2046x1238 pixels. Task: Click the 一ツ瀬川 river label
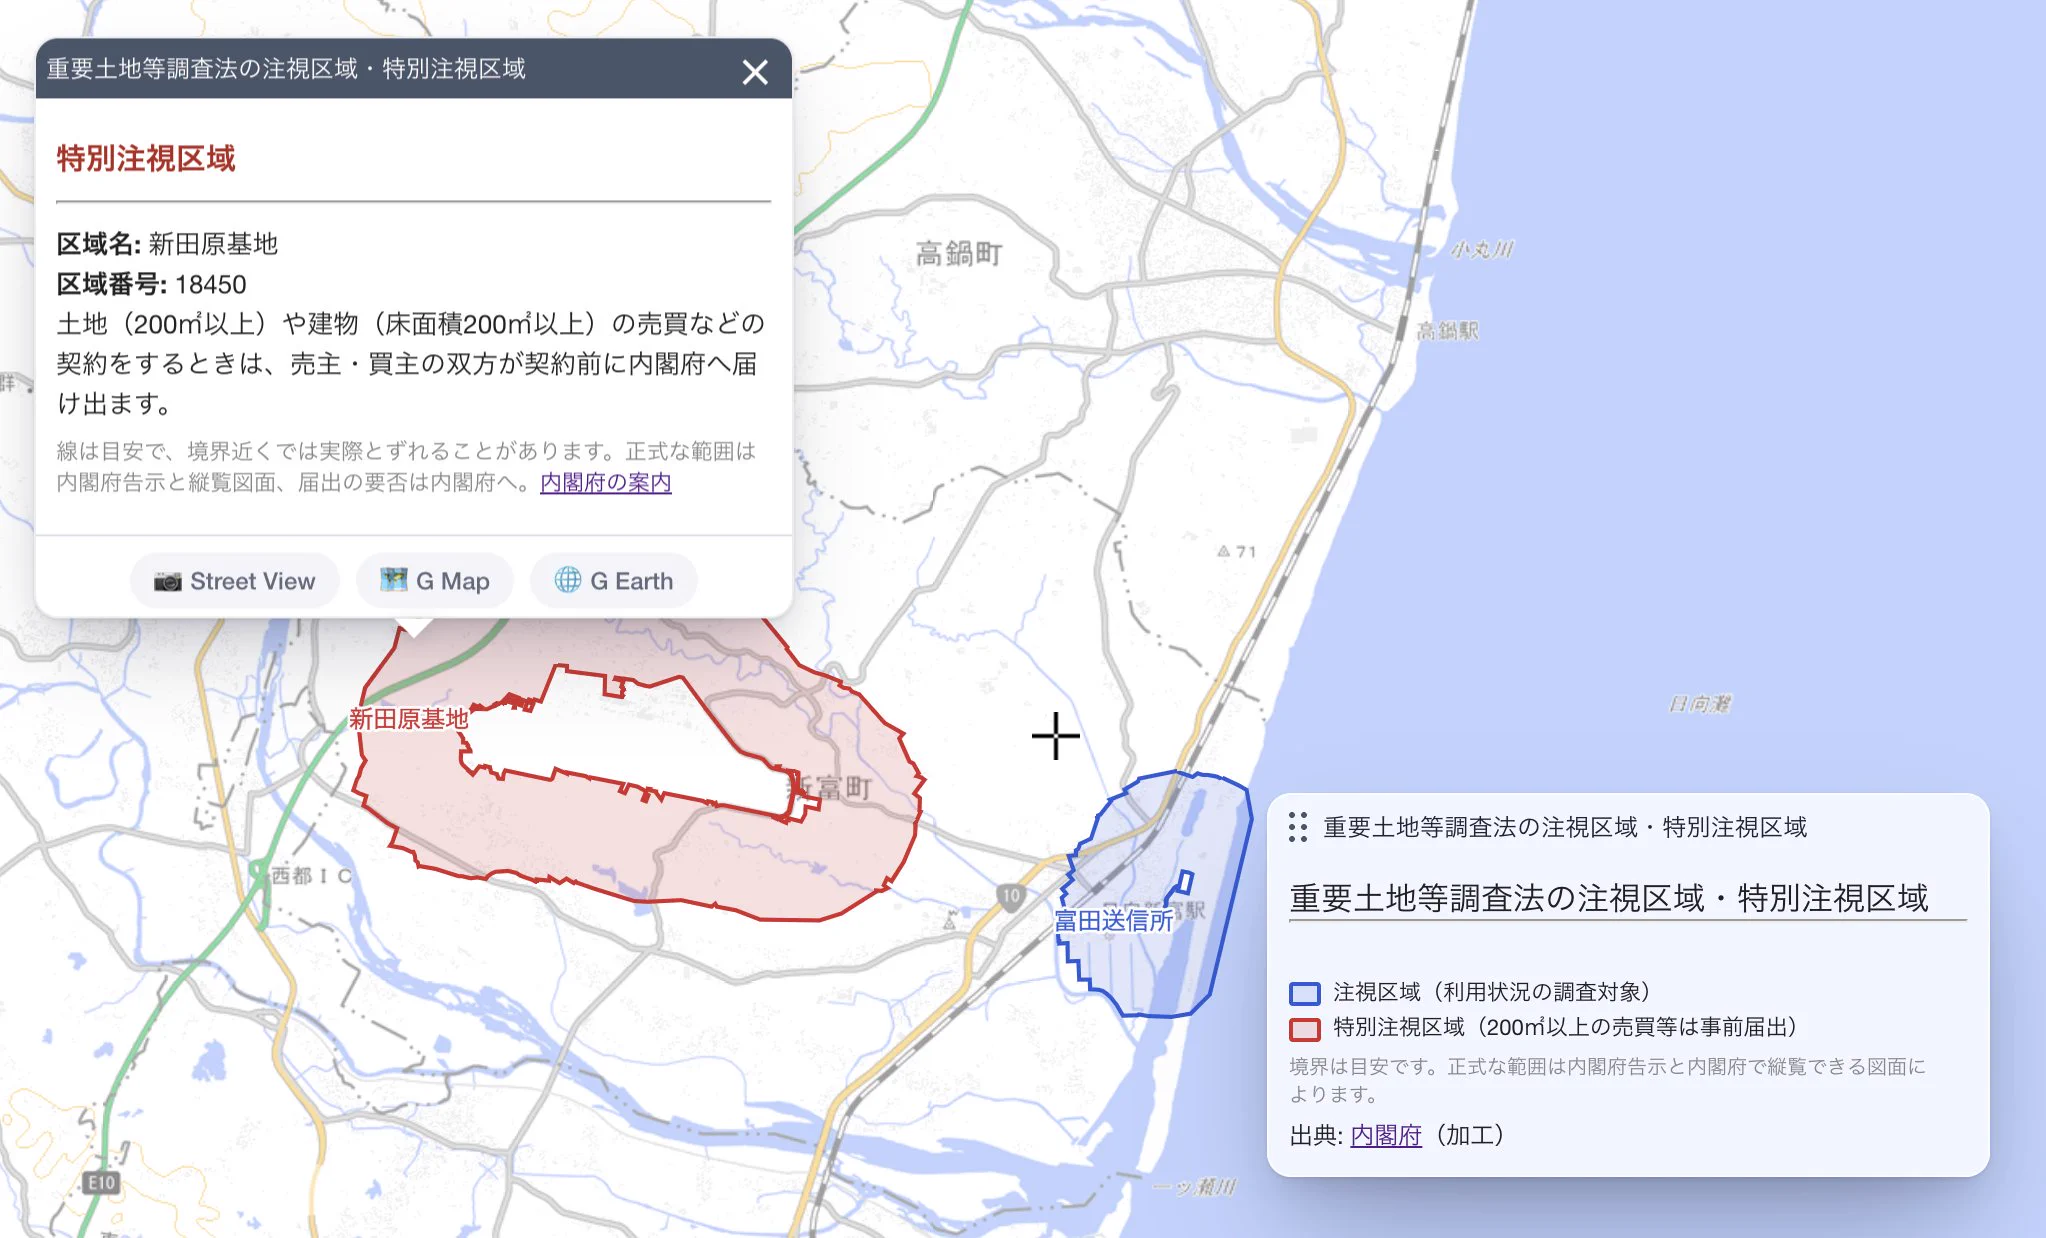1195,1187
